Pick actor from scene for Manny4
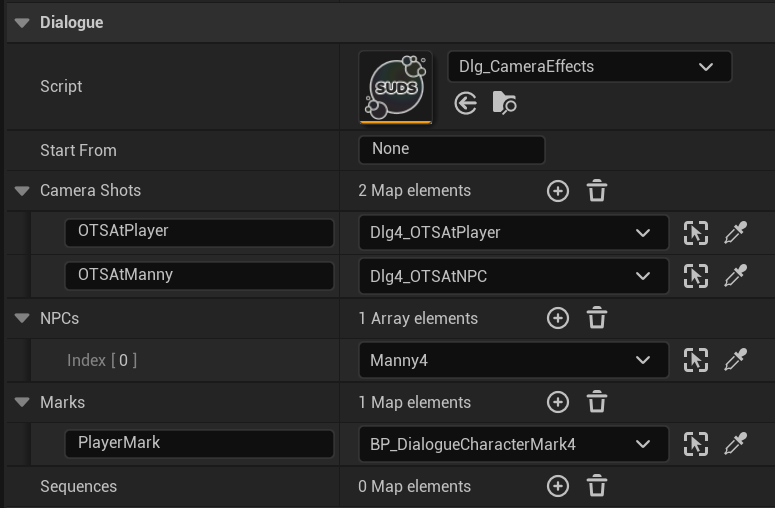Image resolution: width=775 pixels, height=508 pixels. click(x=735, y=361)
